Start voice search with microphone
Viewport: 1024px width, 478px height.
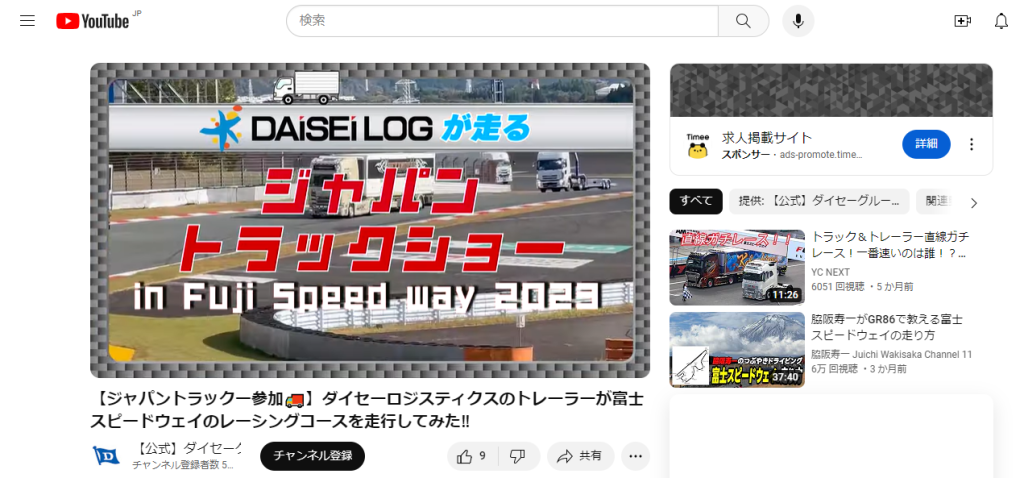click(798, 21)
